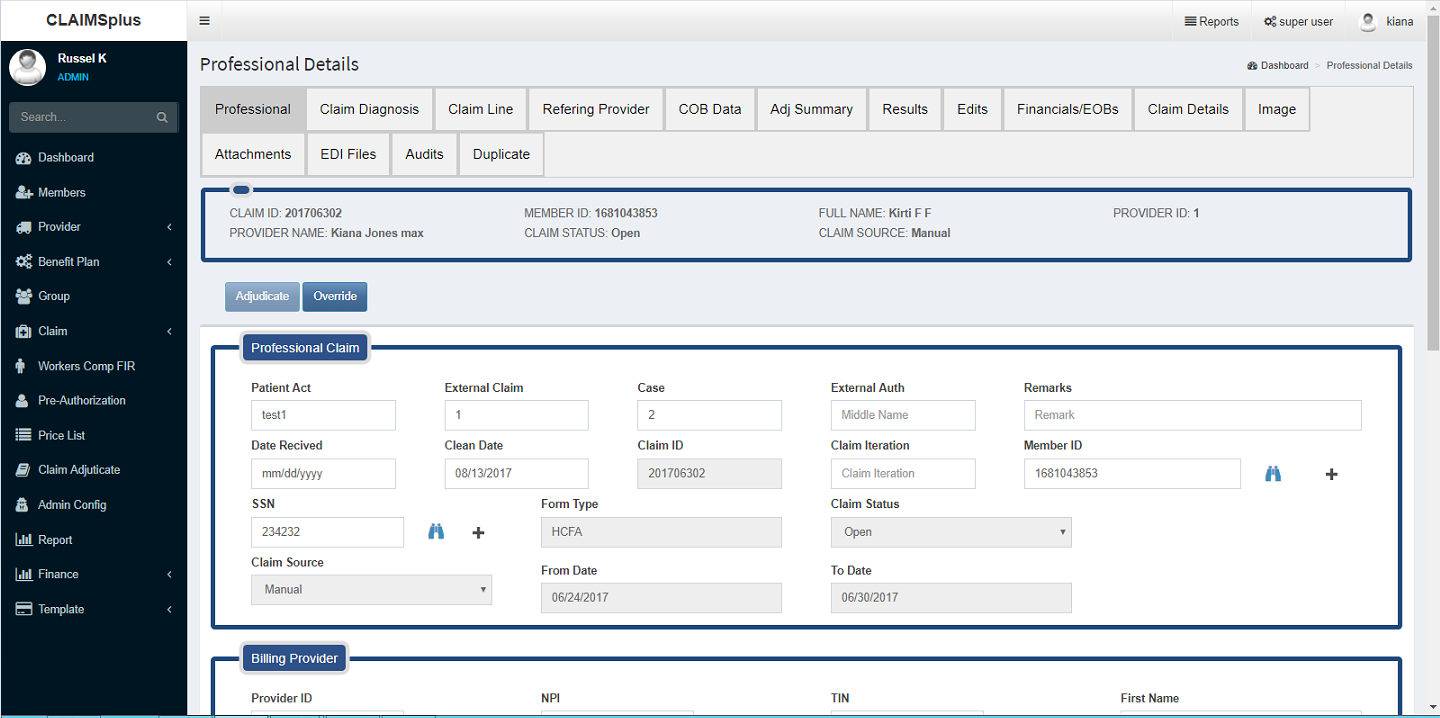Click search magnifier icon in sidebar
Viewport: 1440px width, 718px height.
(x=162, y=117)
